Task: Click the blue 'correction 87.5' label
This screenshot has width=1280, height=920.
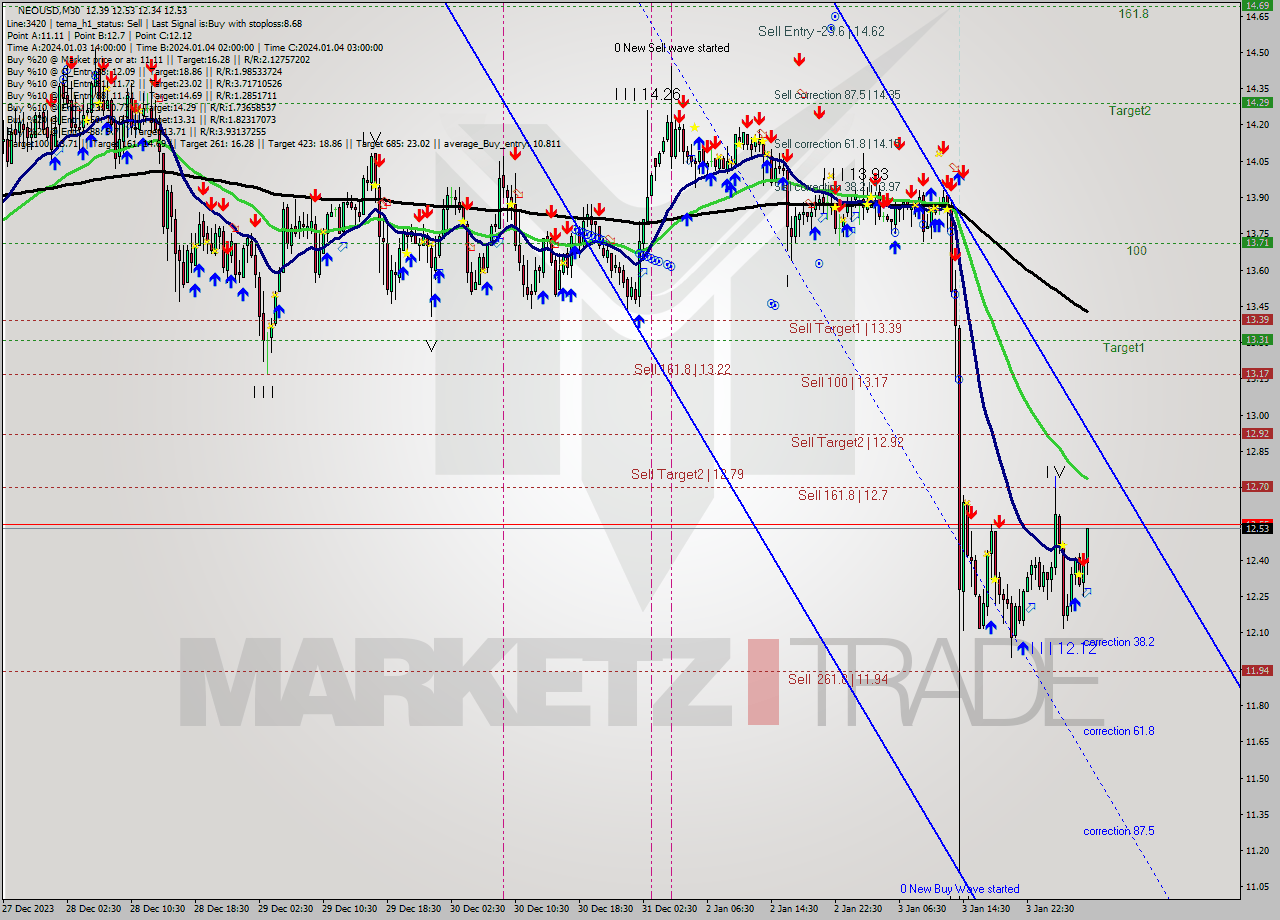Action: point(1119,831)
